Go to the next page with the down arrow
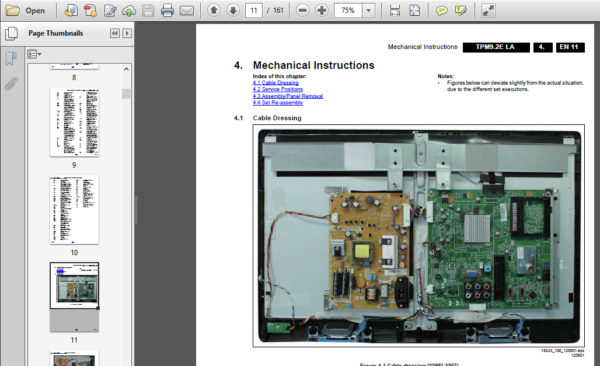Screen dimensions: 600x366 coord(233,10)
